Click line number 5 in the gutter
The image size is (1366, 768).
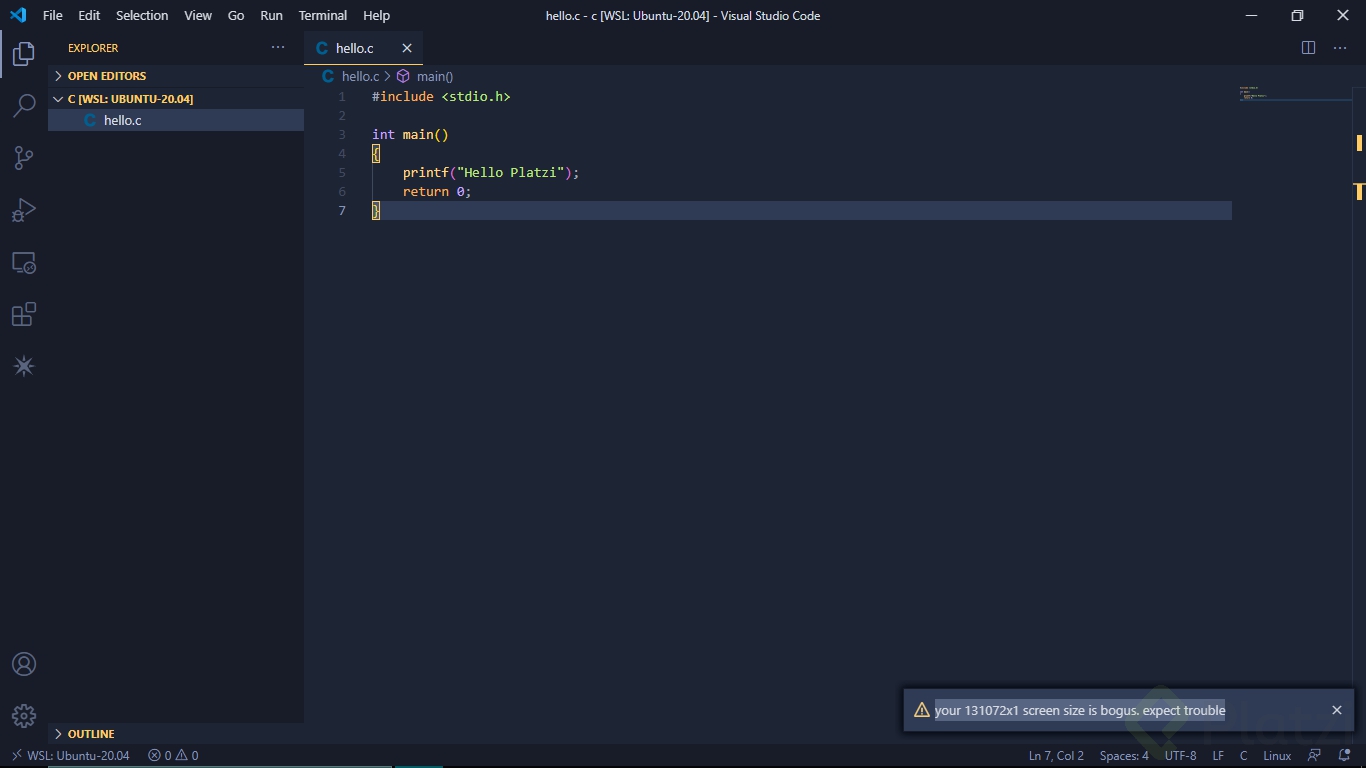tap(342, 173)
